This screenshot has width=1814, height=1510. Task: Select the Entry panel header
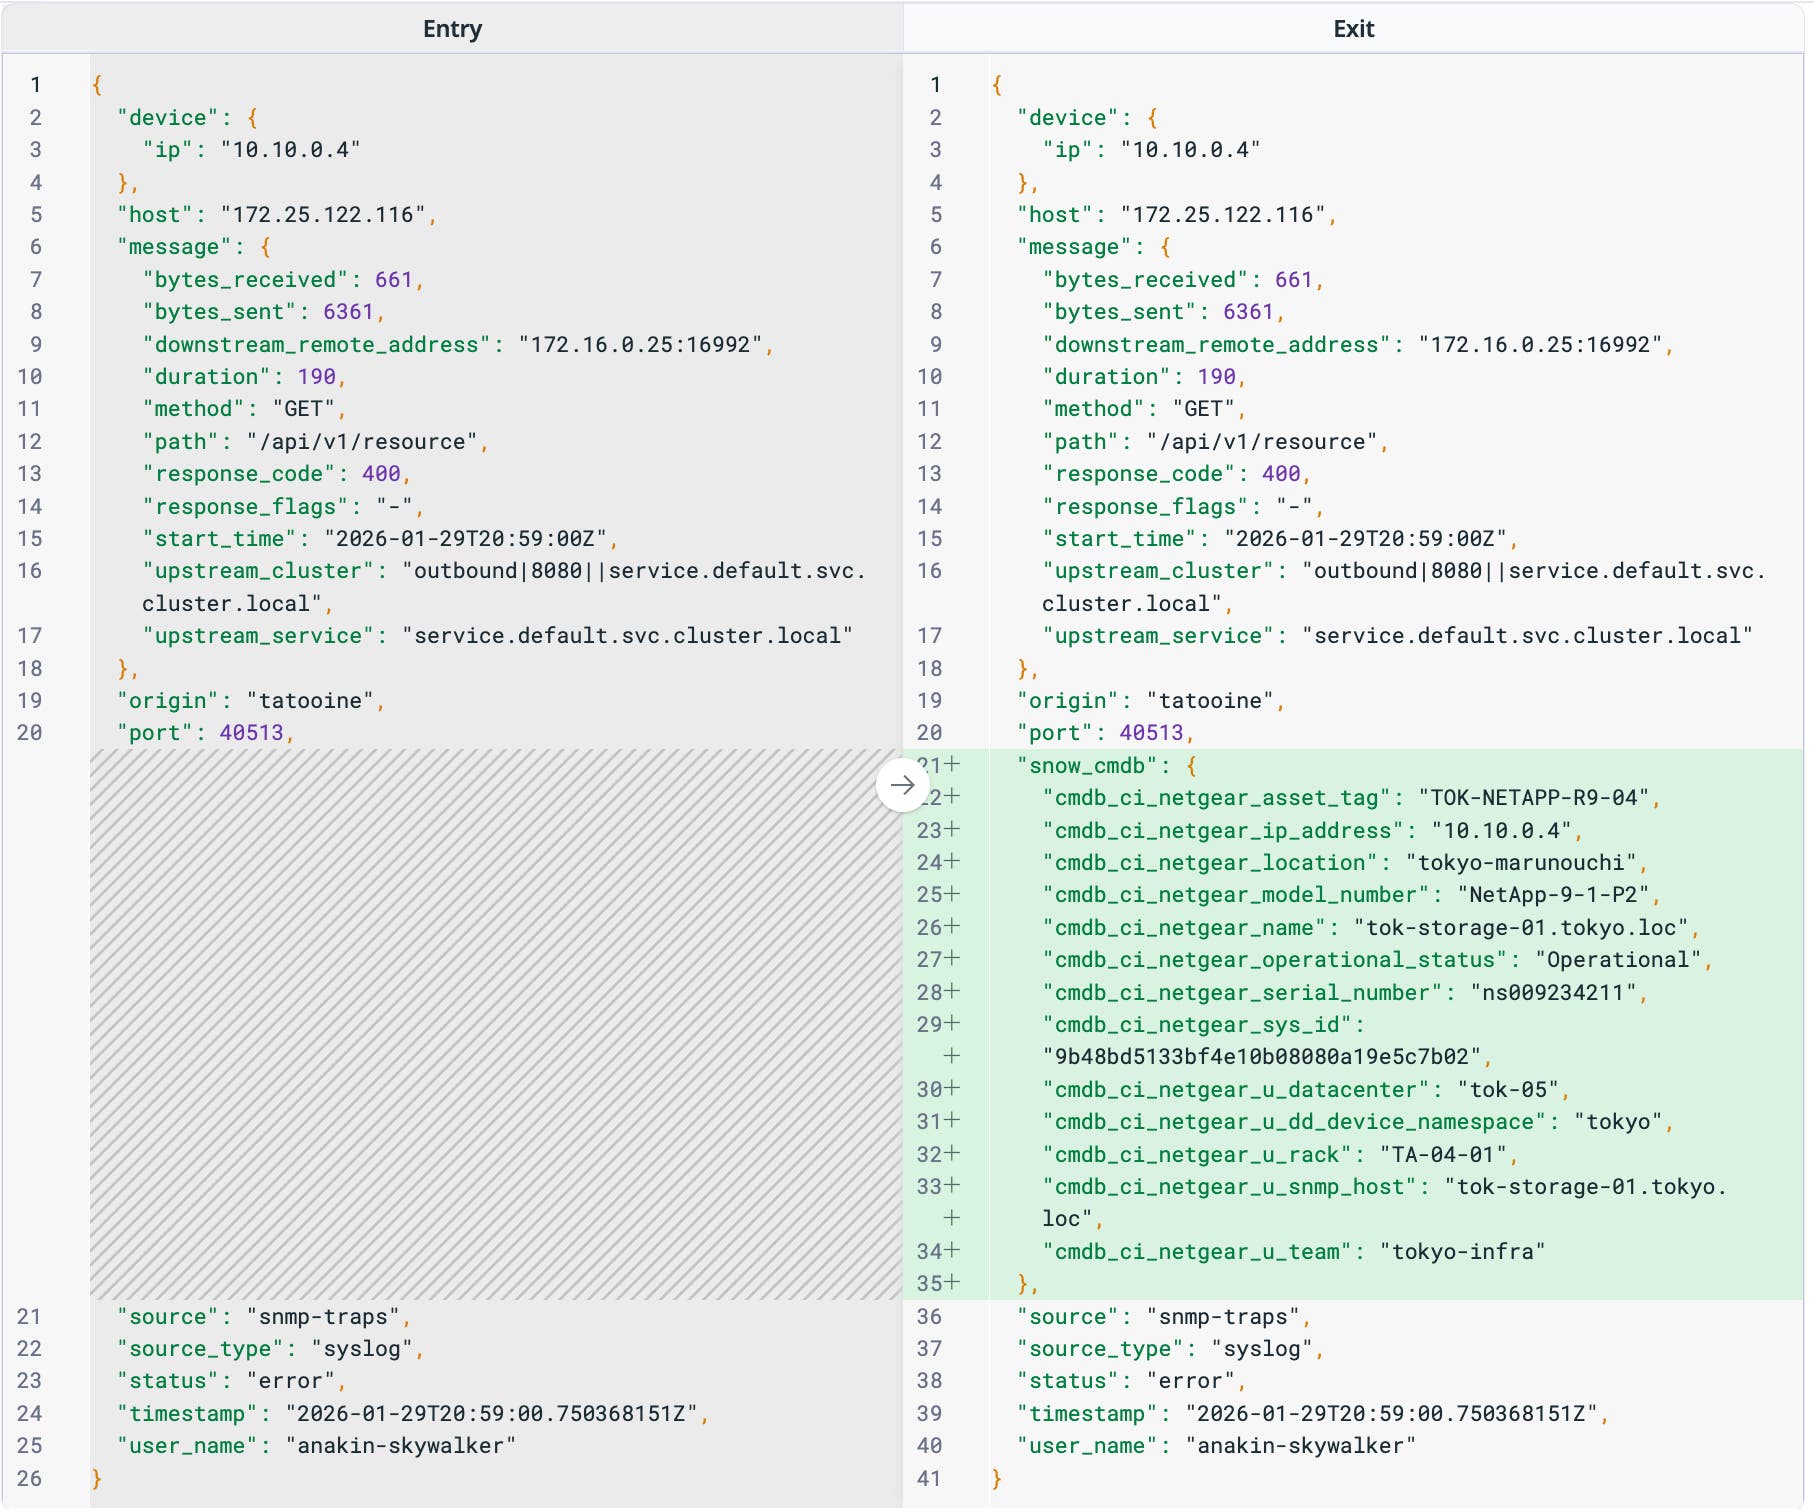pyautogui.click(x=451, y=29)
